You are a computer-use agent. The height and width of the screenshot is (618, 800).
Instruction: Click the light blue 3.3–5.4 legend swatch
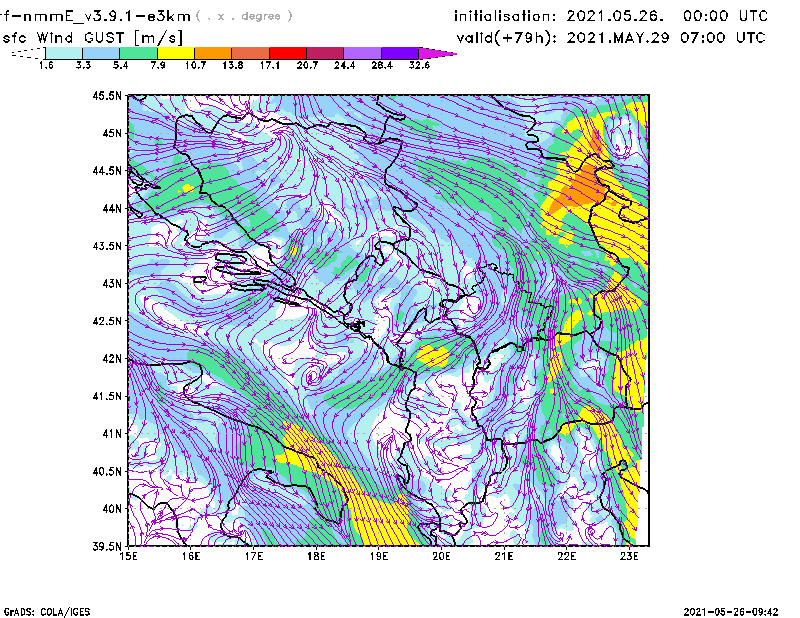point(101,53)
